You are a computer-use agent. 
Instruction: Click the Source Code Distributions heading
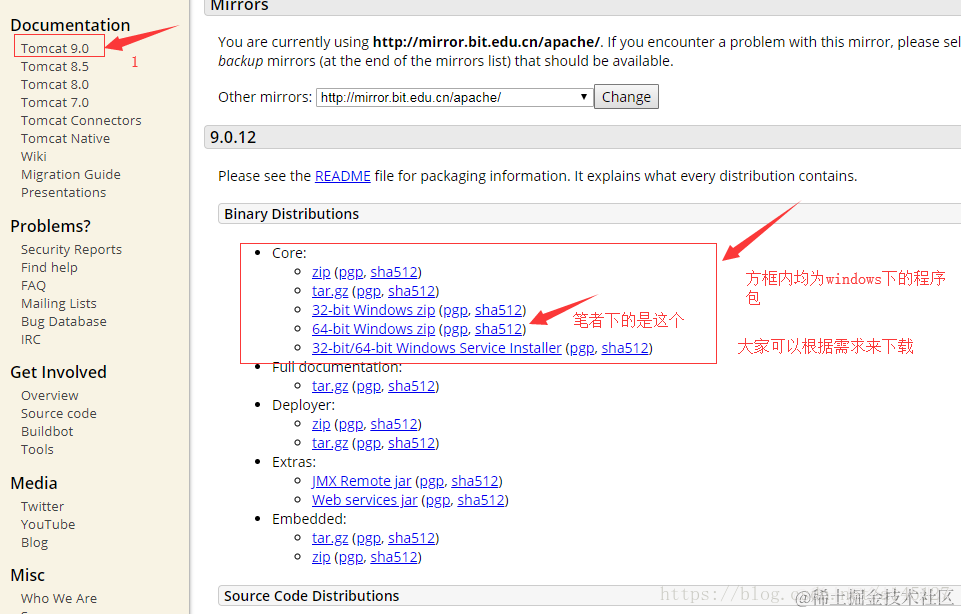(311, 596)
